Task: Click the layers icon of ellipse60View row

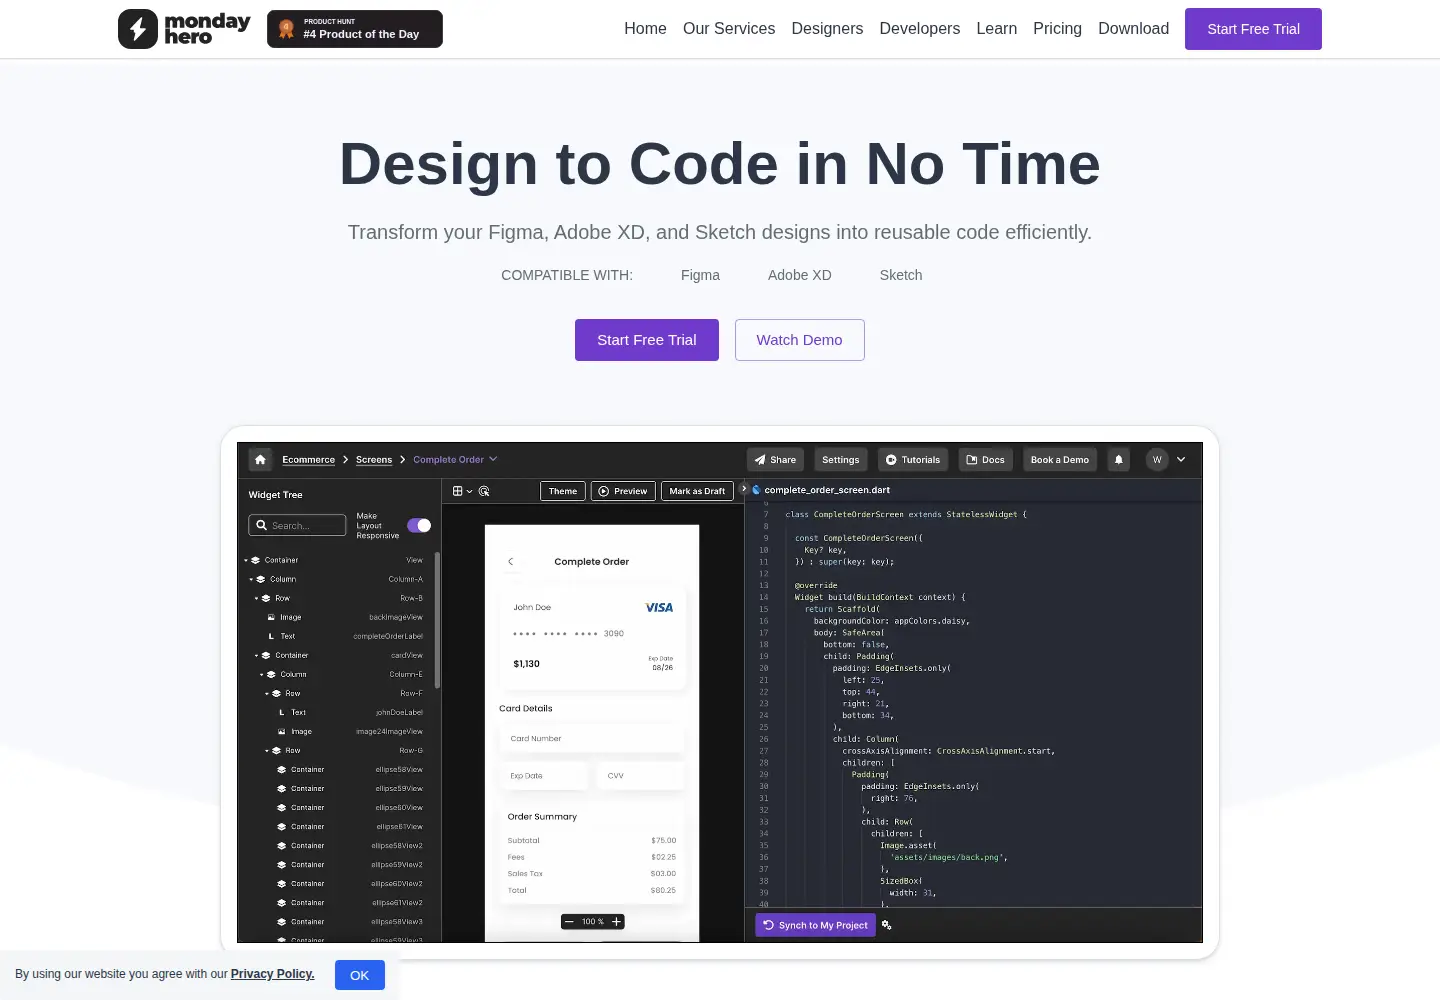Action: [282, 808]
